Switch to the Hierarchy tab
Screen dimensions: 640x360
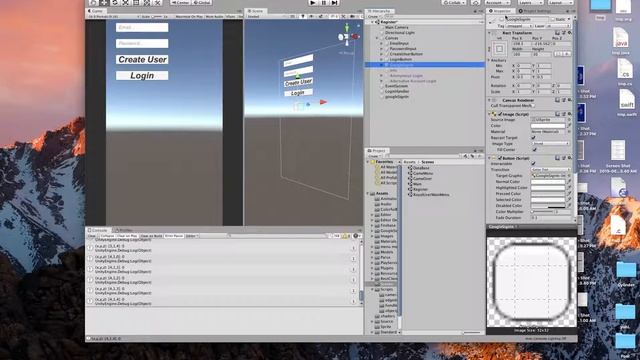pos(380,11)
